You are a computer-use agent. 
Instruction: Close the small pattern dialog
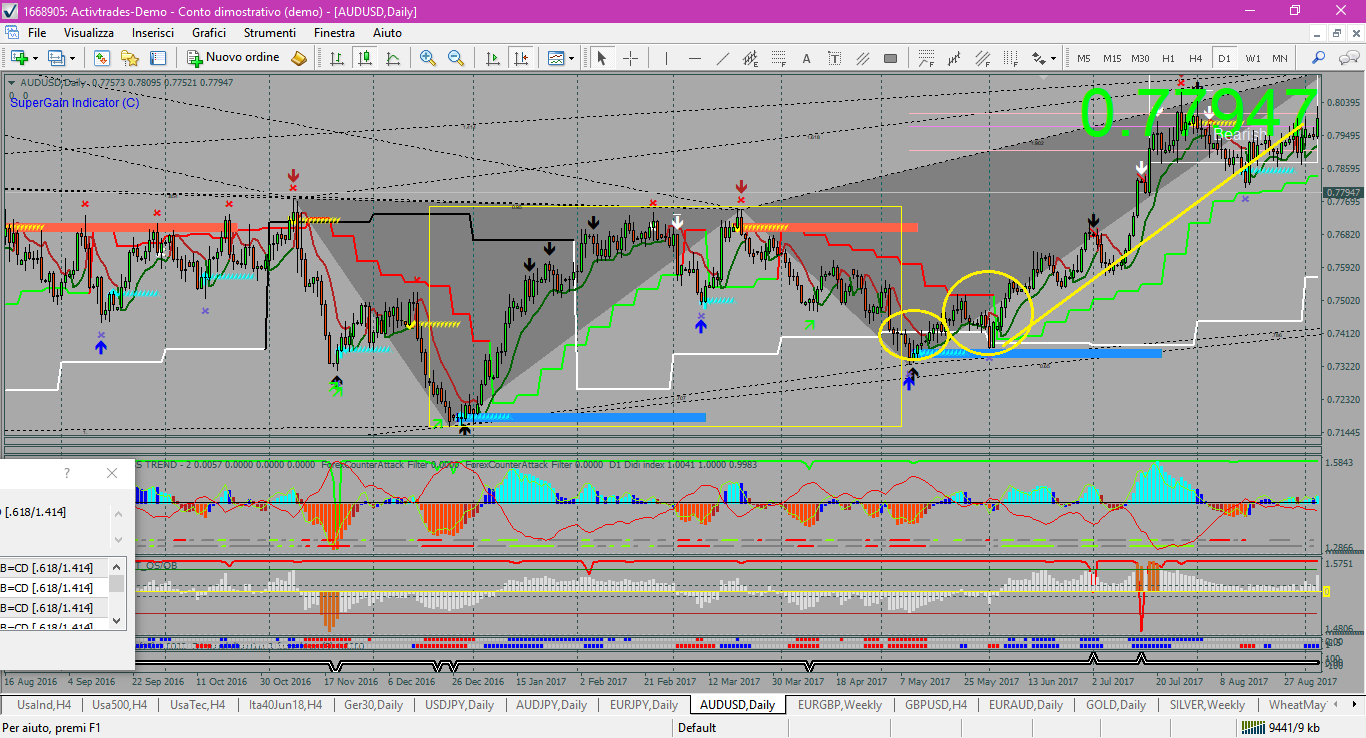(x=112, y=473)
